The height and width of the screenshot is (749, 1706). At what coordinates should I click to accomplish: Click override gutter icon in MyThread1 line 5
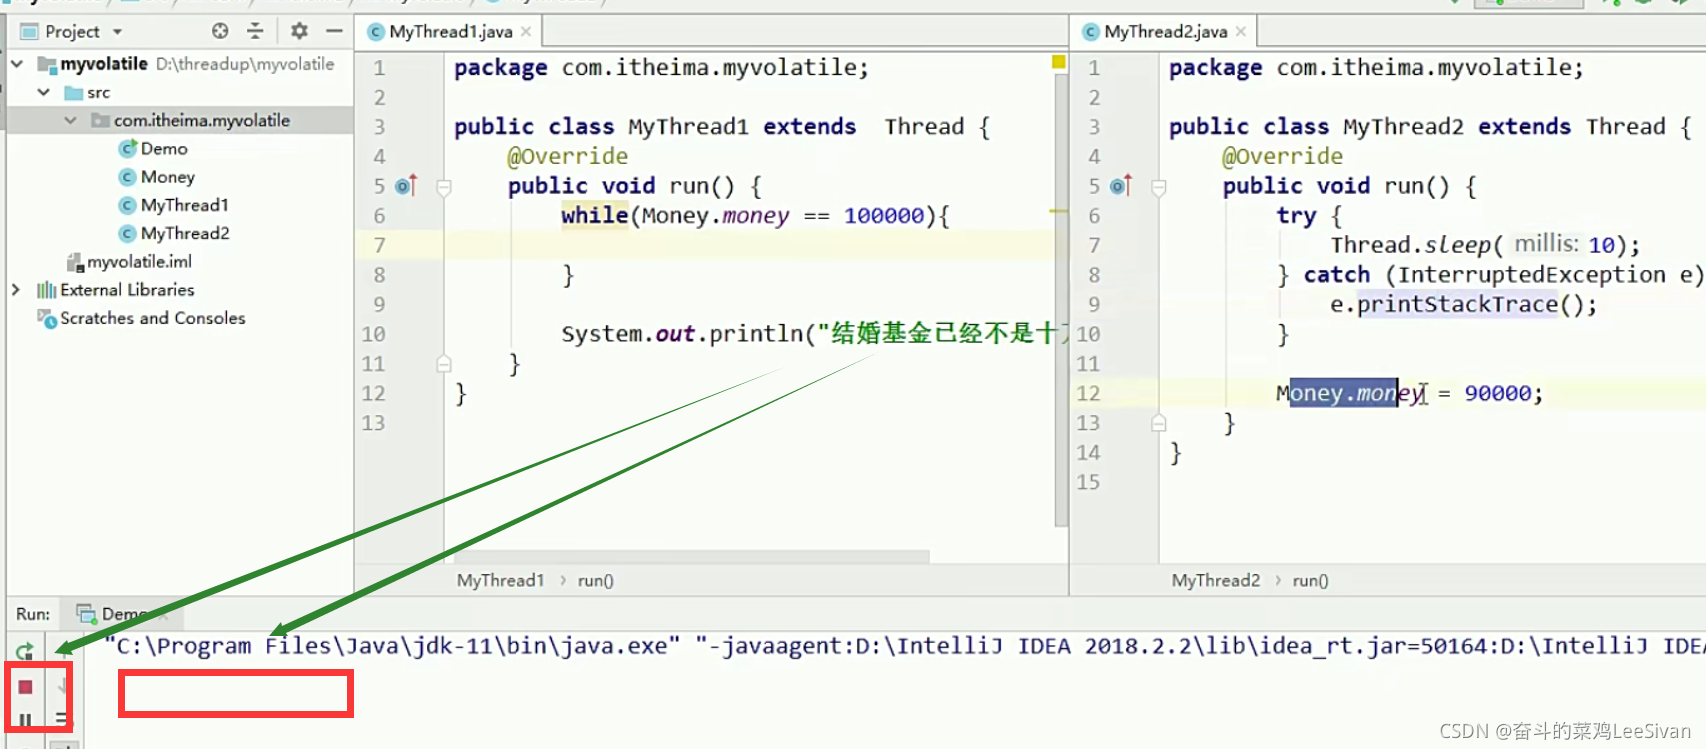pos(406,186)
